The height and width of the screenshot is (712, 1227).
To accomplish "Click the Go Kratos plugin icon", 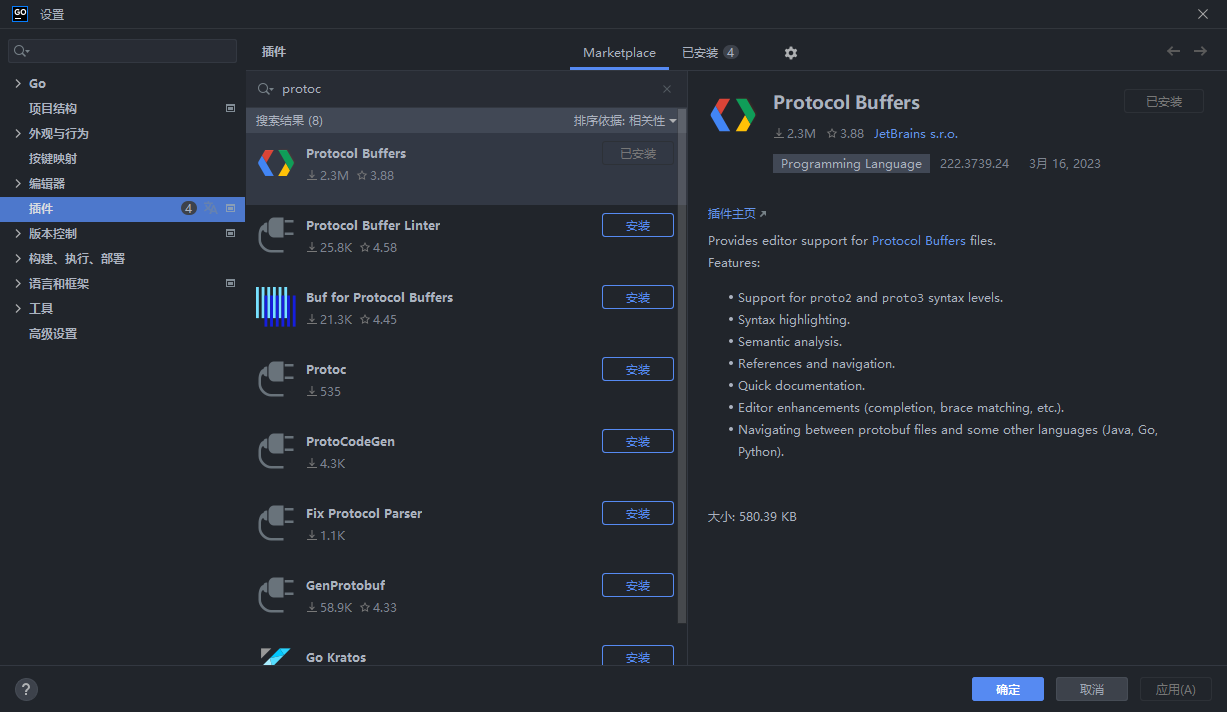I will point(275,657).
